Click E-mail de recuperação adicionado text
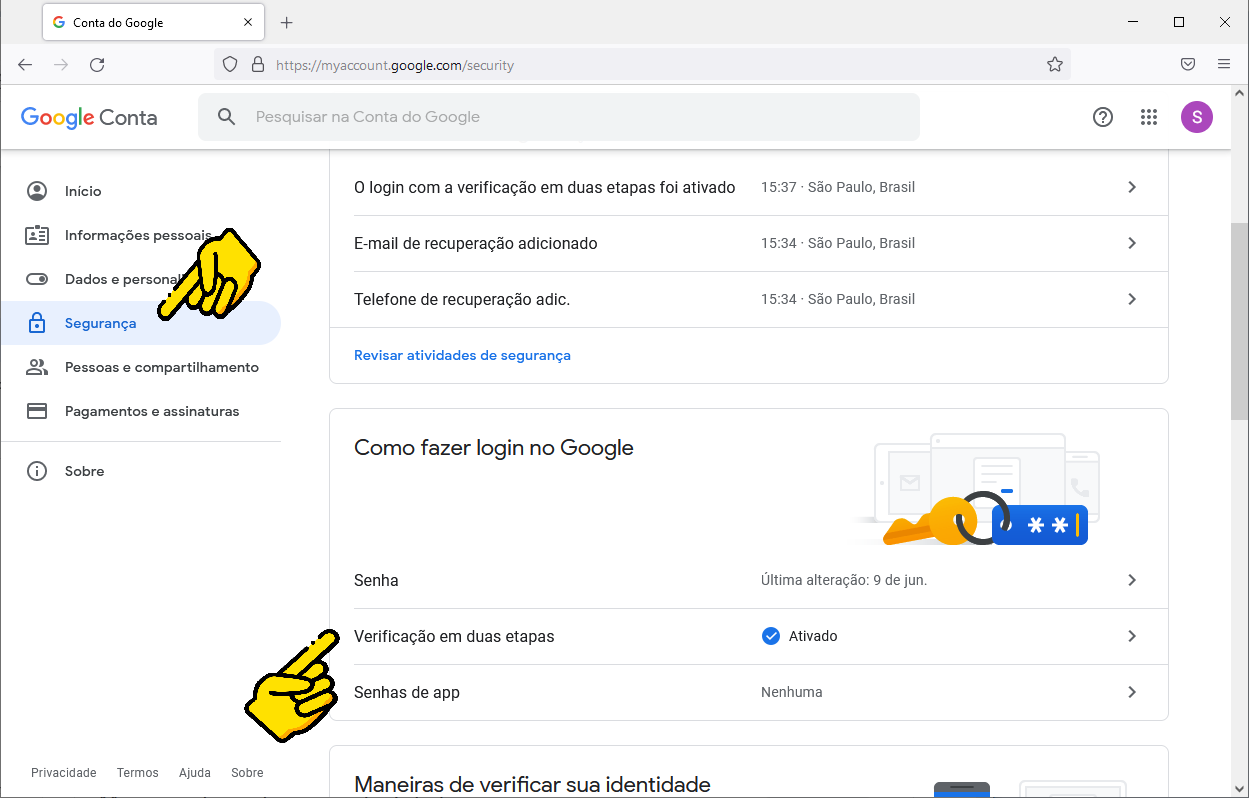 coord(476,243)
